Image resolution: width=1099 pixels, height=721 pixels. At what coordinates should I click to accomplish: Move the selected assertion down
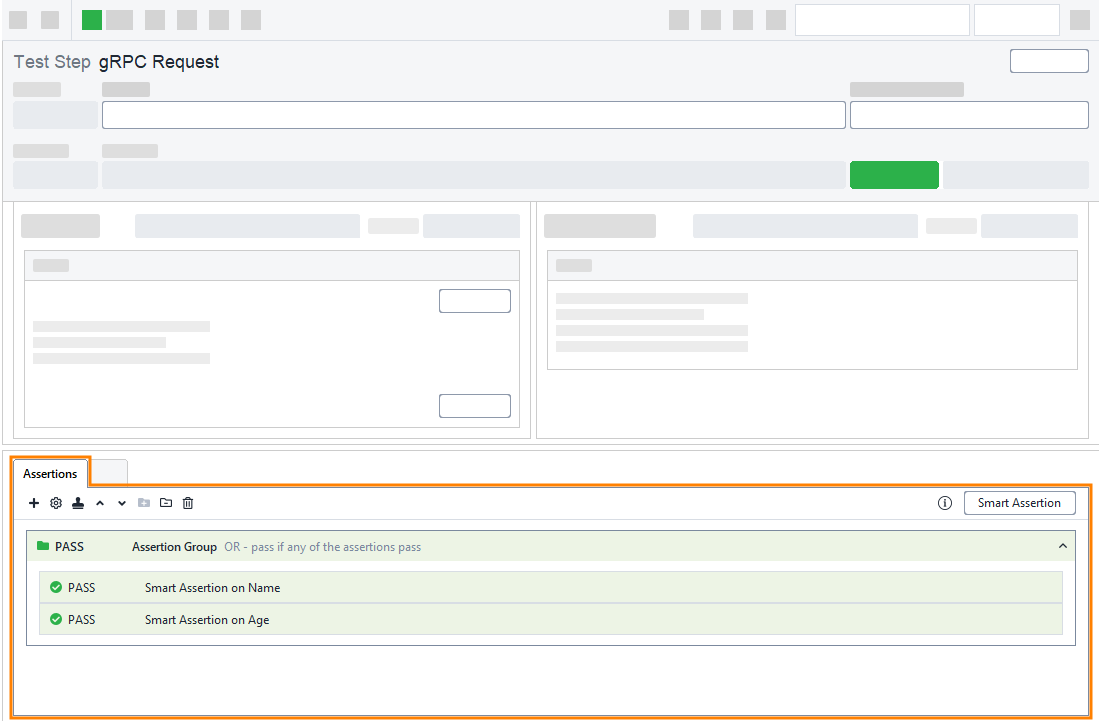[121, 503]
